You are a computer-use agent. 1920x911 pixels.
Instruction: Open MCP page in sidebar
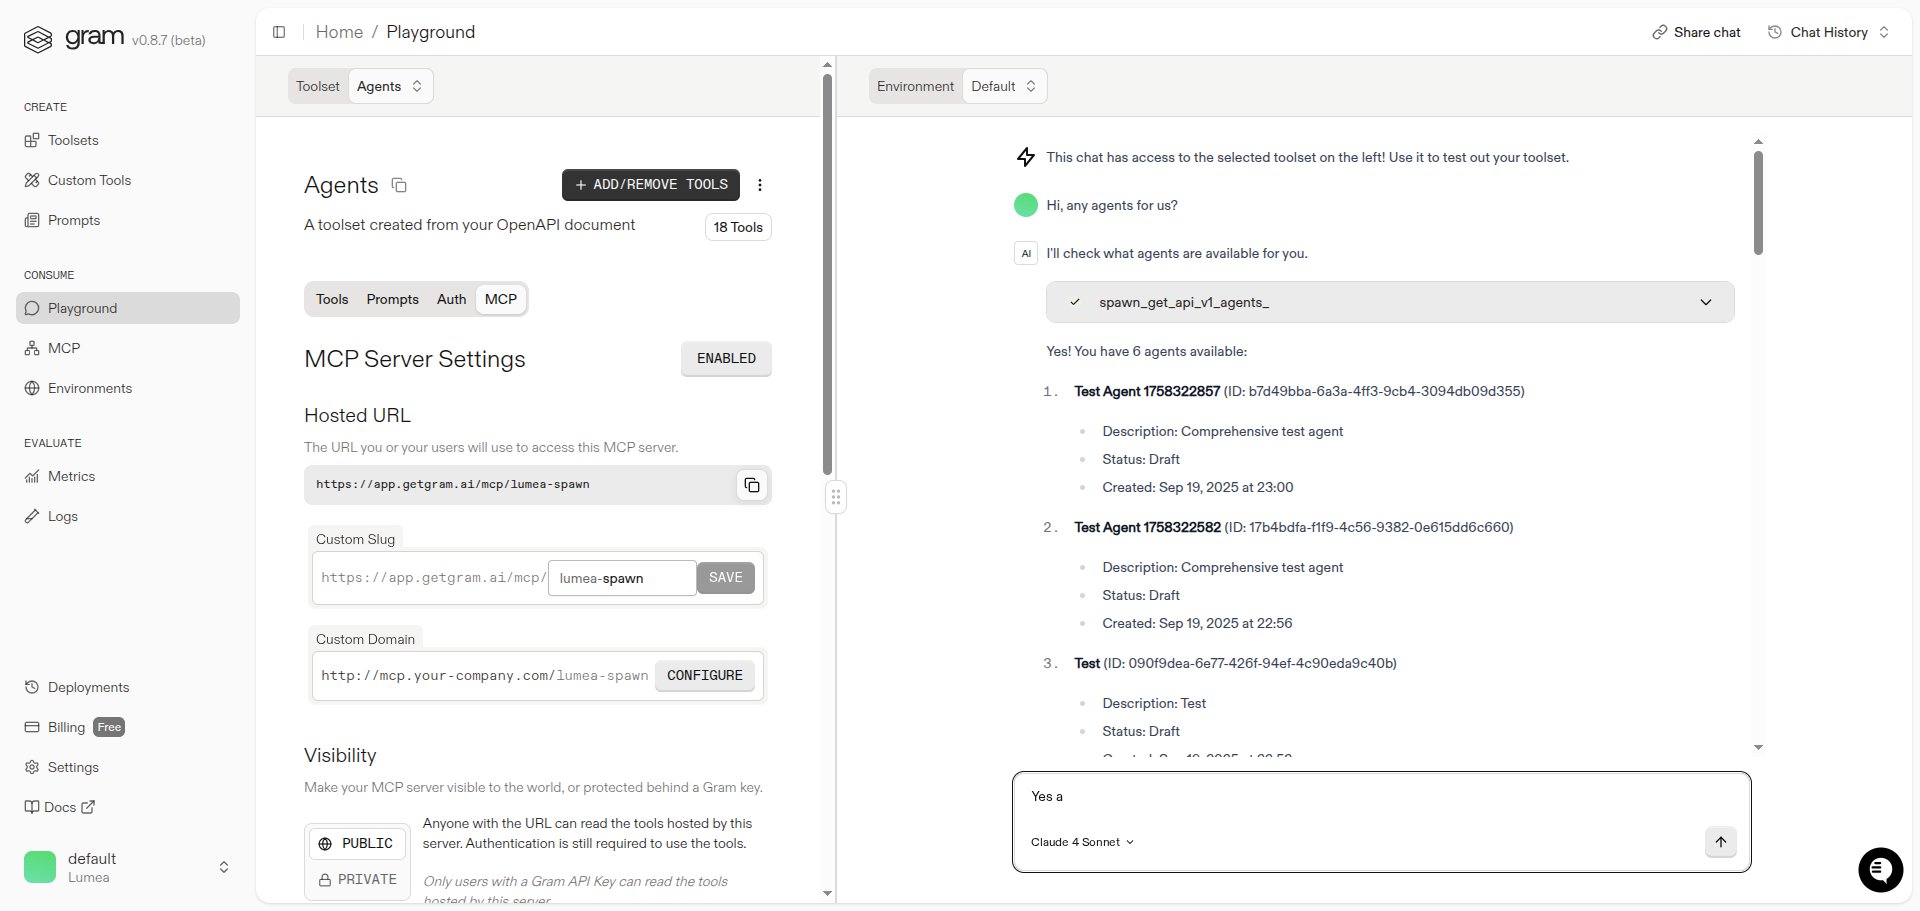tap(128, 348)
